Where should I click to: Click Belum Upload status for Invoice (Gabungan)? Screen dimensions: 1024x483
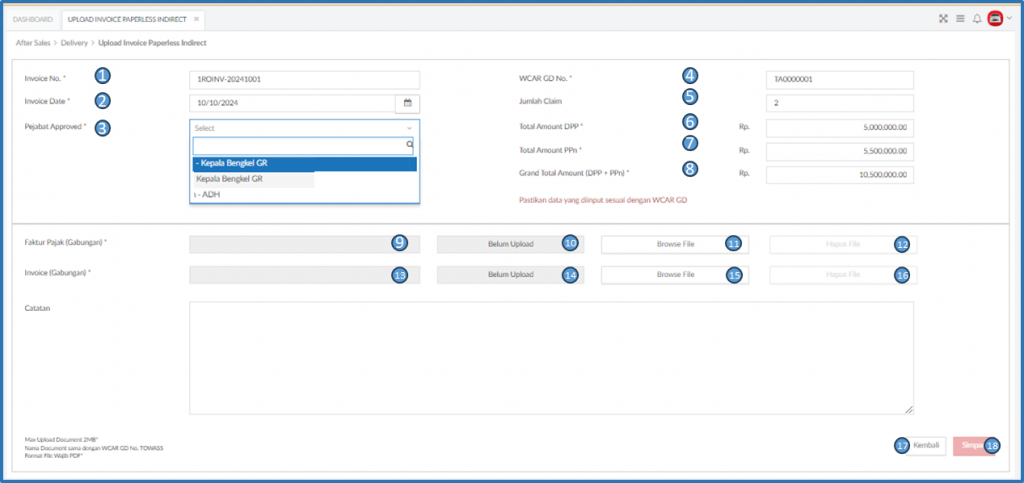pyautogui.click(x=510, y=275)
